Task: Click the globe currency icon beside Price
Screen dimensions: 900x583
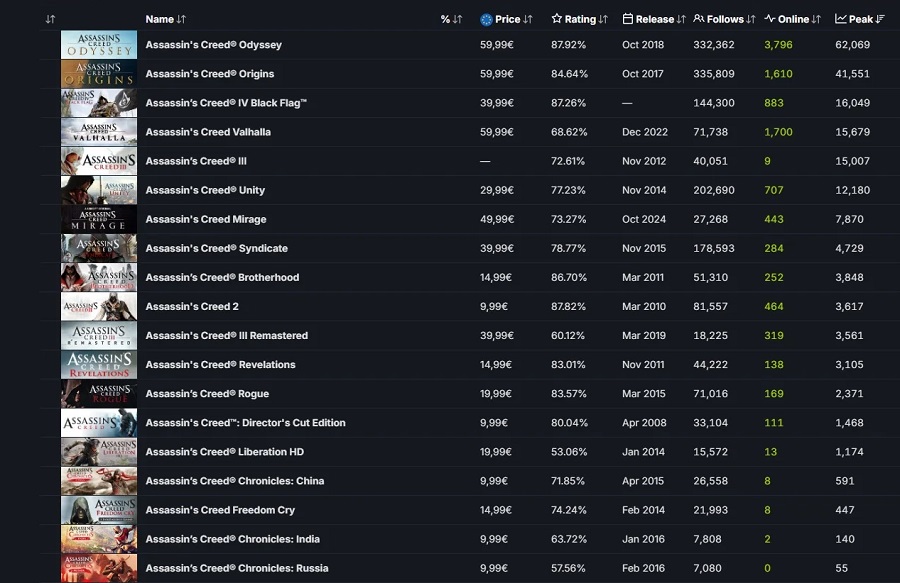Action: coord(486,19)
